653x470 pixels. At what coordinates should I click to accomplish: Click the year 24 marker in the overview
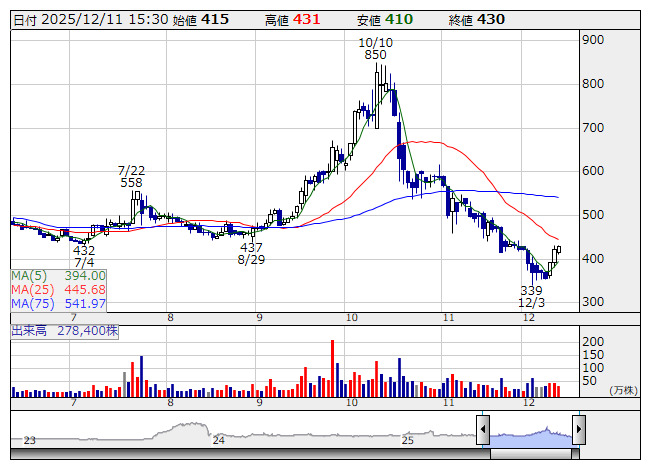pyautogui.click(x=219, y=440)
